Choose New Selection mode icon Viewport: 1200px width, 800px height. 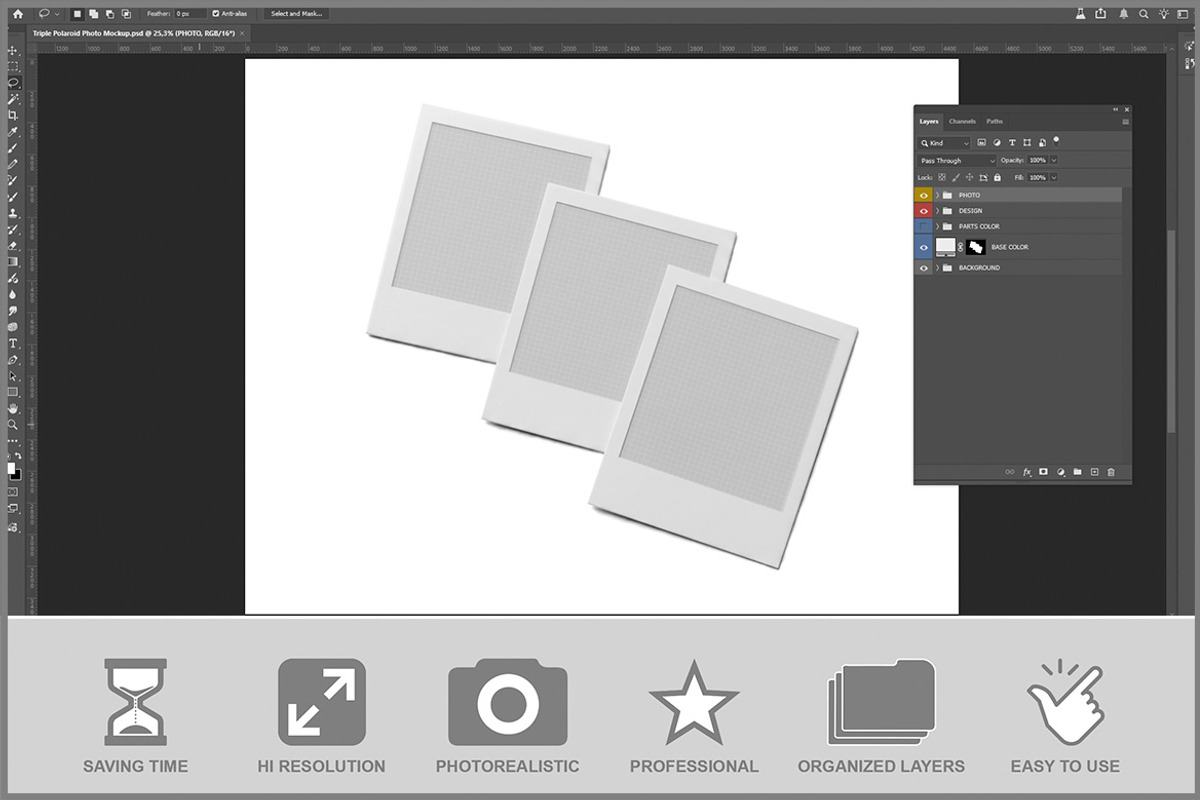point(77,14)
